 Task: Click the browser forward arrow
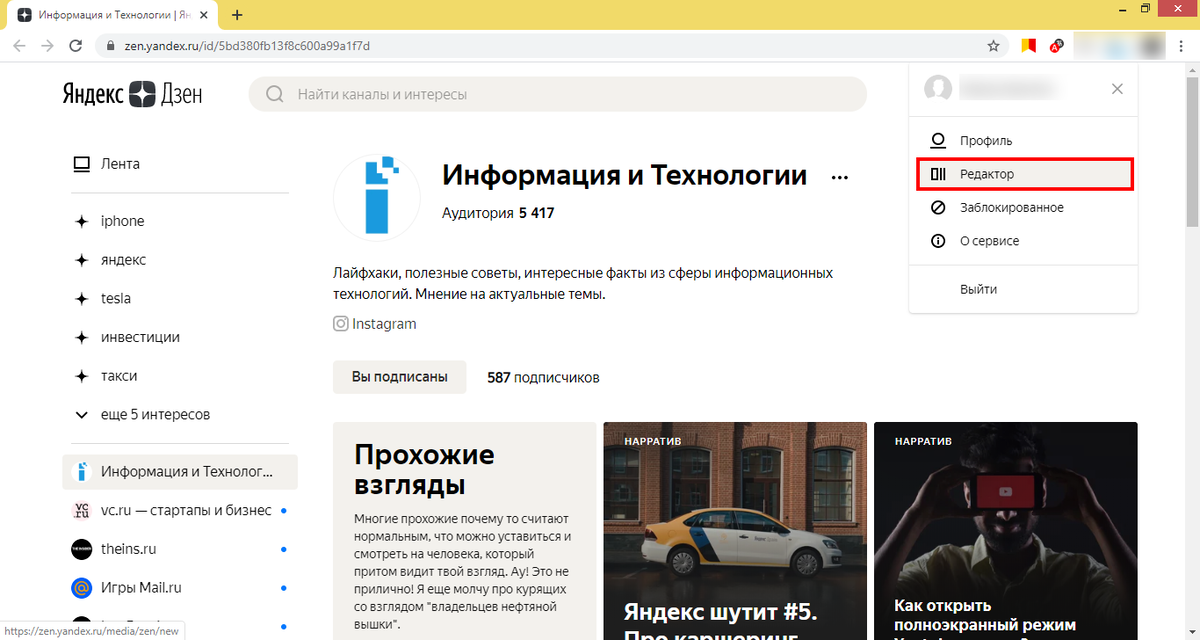coord(47,46)
